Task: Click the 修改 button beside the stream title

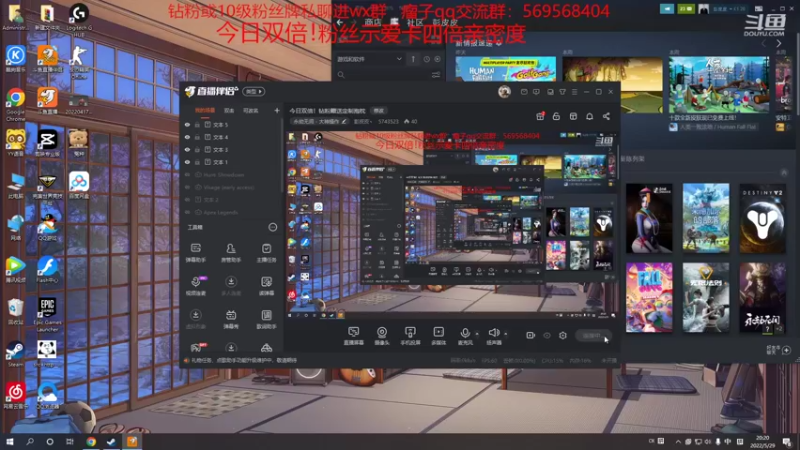Action: (379, 111)
